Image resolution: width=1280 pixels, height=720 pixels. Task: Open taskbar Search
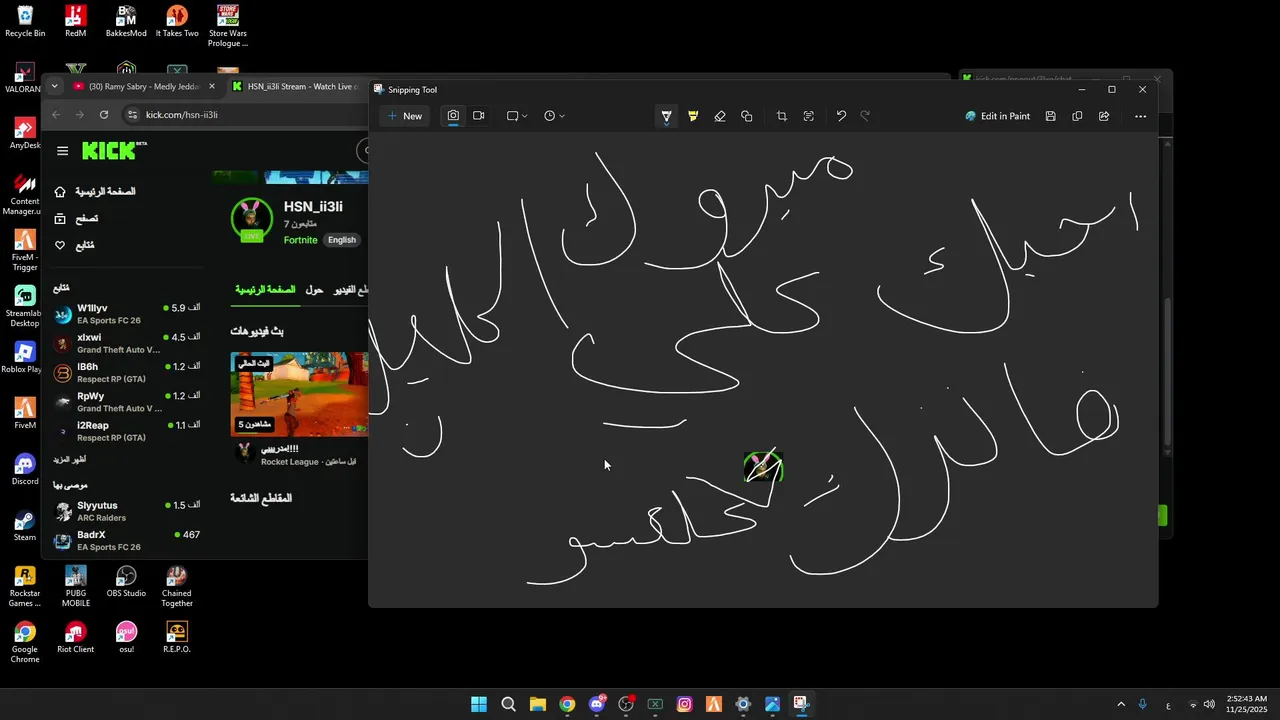[x=508, y=704]
